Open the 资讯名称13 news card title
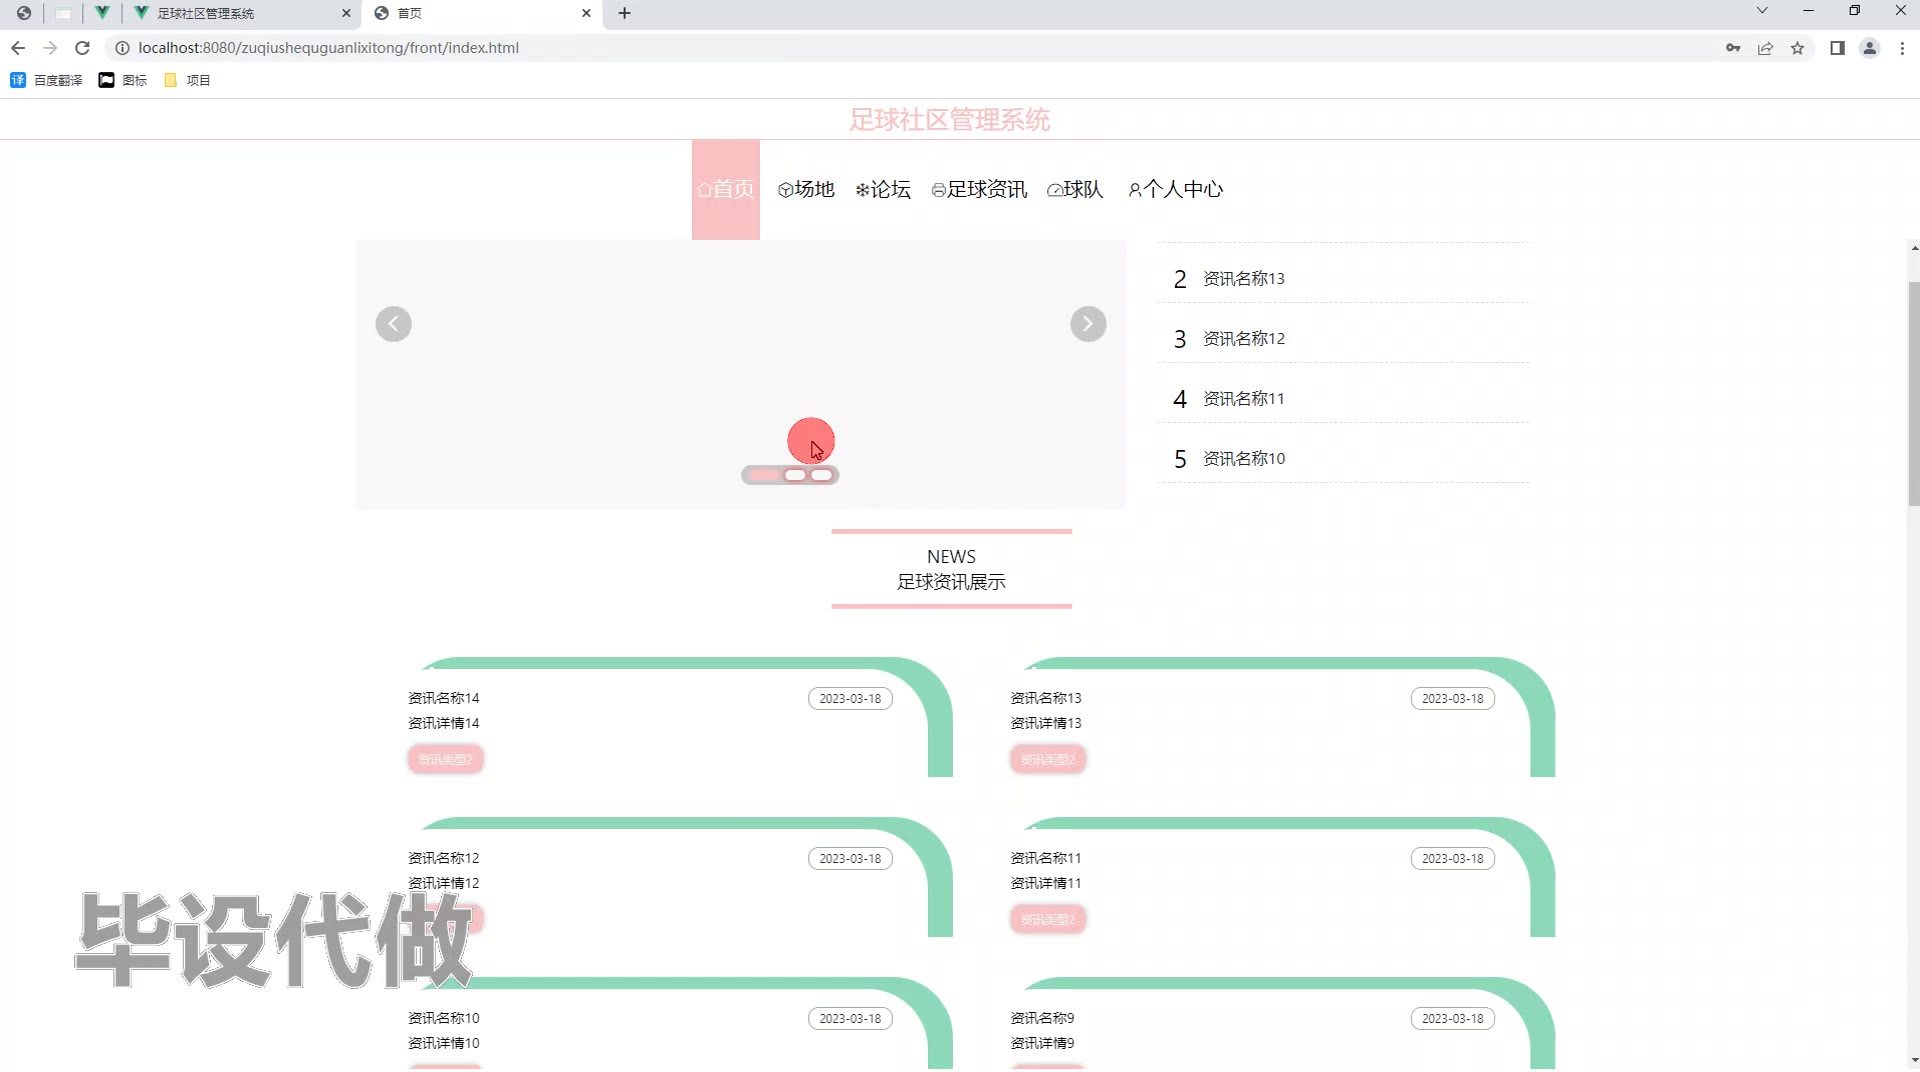1920x1072 pixels. pos(1046,698)
